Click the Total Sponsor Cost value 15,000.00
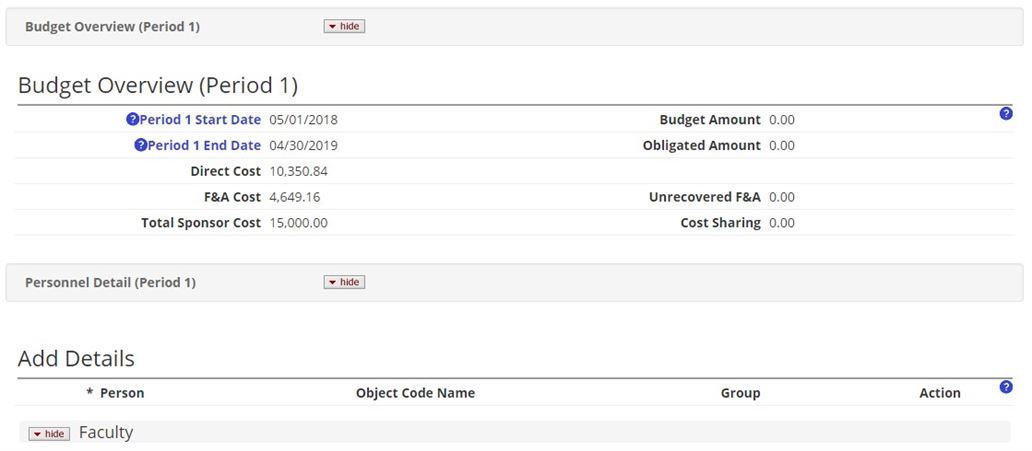Image resolution: width=1032 pixels, height=451 pixels. pyautogui.click(x=298, y=223)
